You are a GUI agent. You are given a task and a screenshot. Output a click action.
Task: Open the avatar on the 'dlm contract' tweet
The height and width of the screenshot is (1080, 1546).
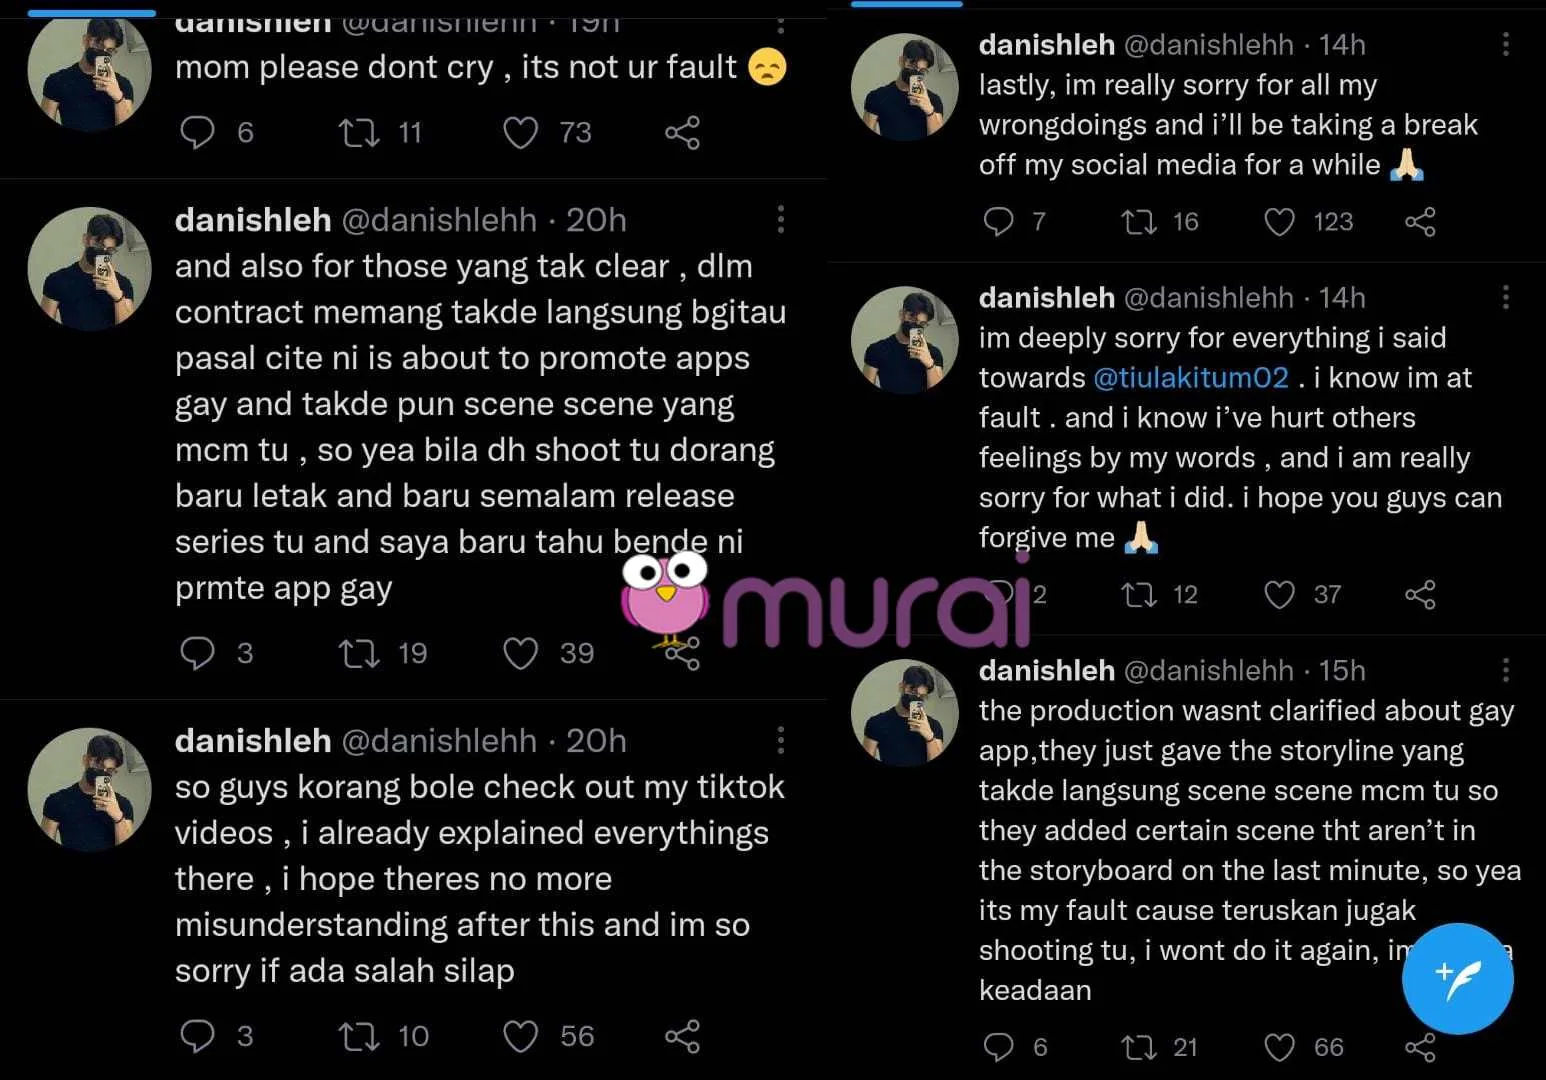pyautogui.click(x=90, y=268)
